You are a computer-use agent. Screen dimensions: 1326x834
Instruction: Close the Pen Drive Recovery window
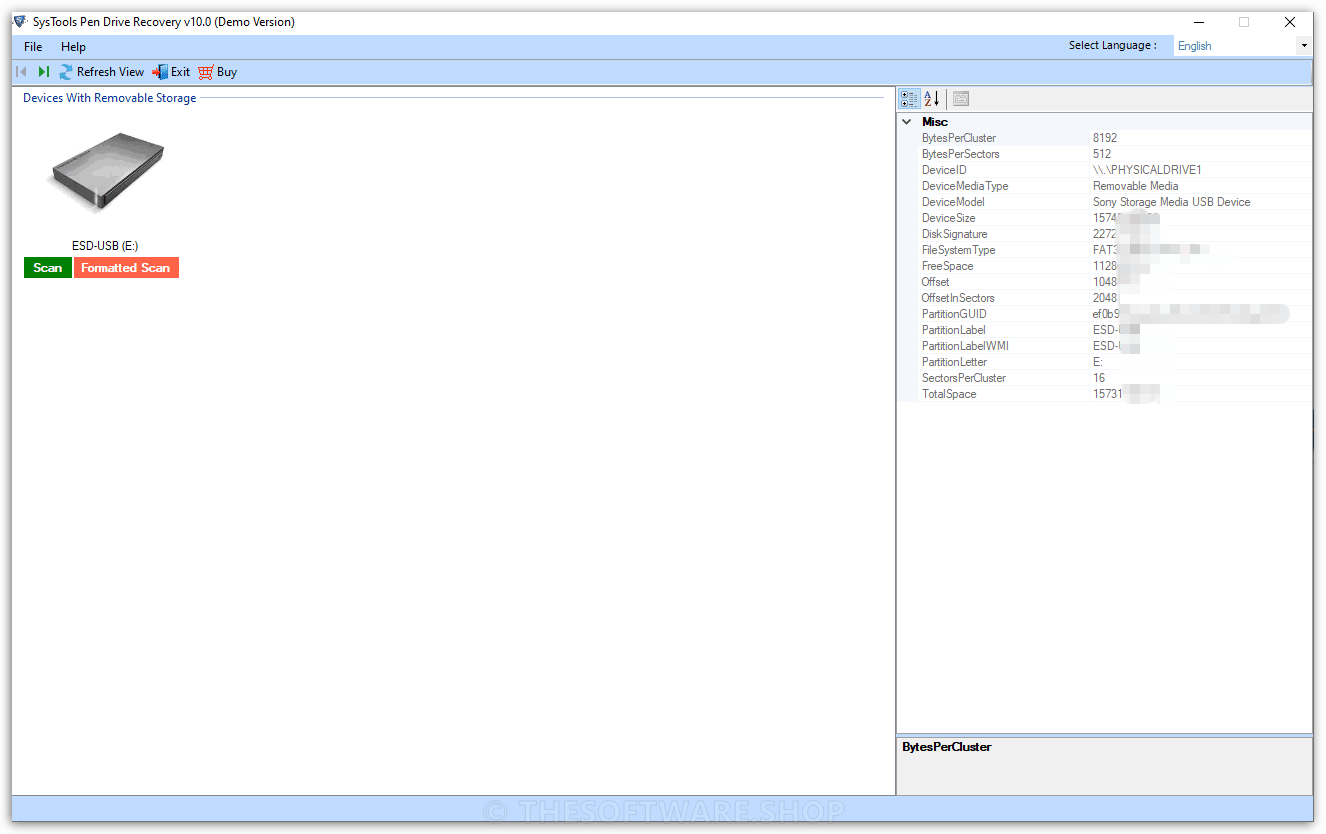point(1290,22)
